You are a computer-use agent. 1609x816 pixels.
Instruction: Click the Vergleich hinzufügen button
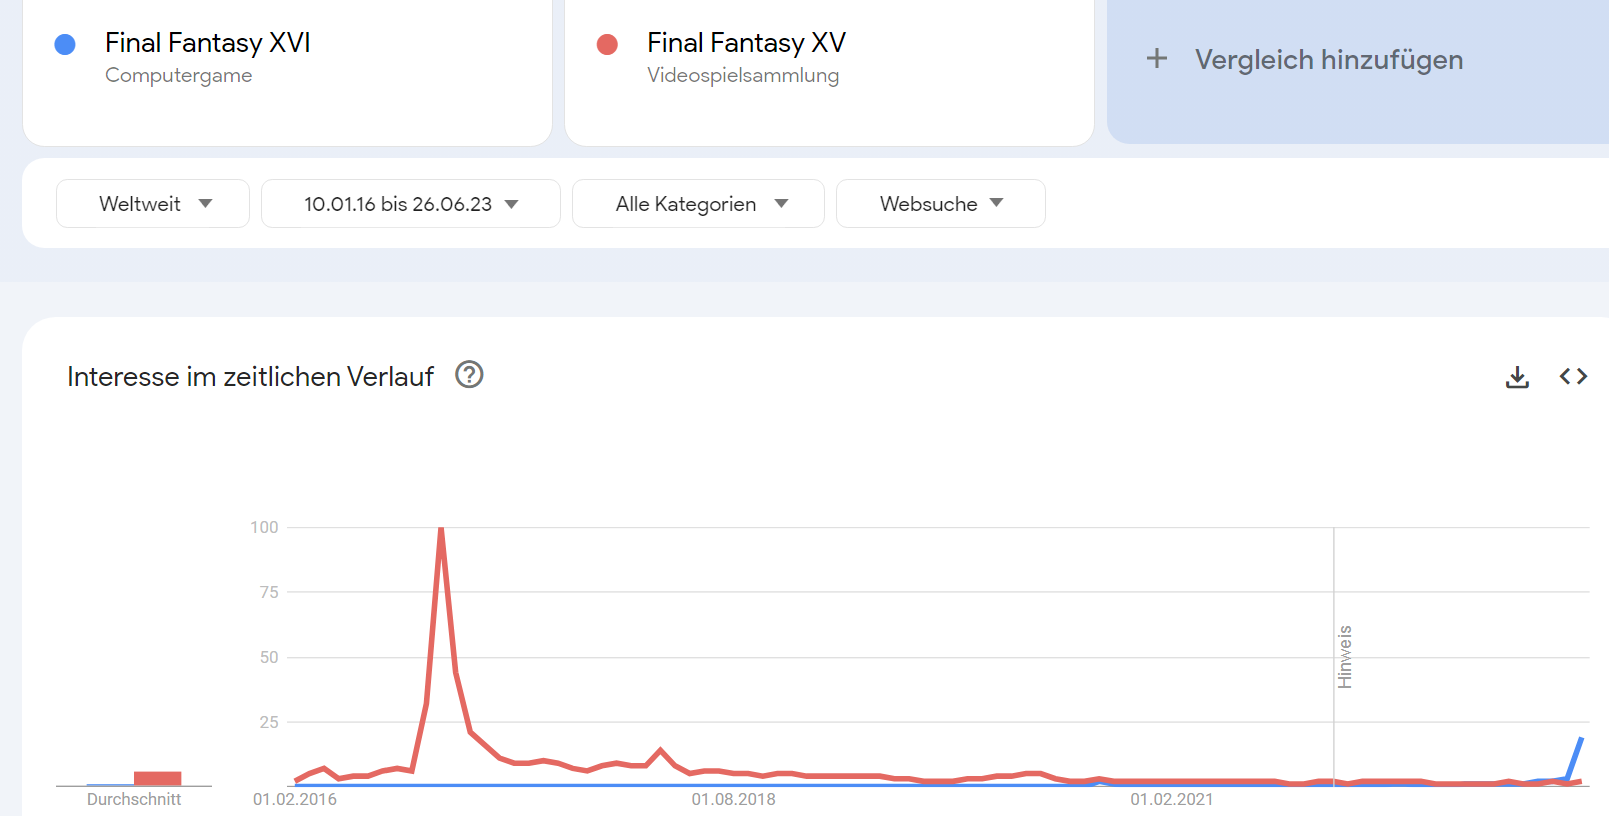point(1358,60)
